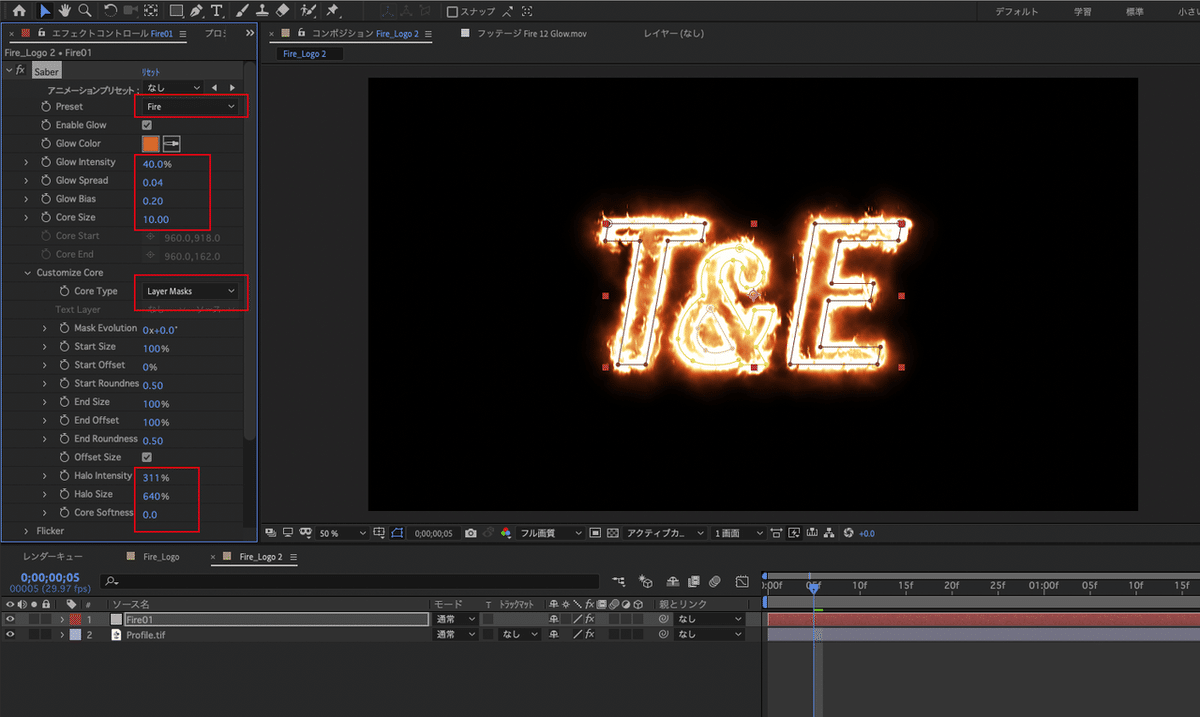Screen dimensions: 1200x717
Task: Hide the Profile.tif layer with its eye icon
Action: tap(11, 634)
